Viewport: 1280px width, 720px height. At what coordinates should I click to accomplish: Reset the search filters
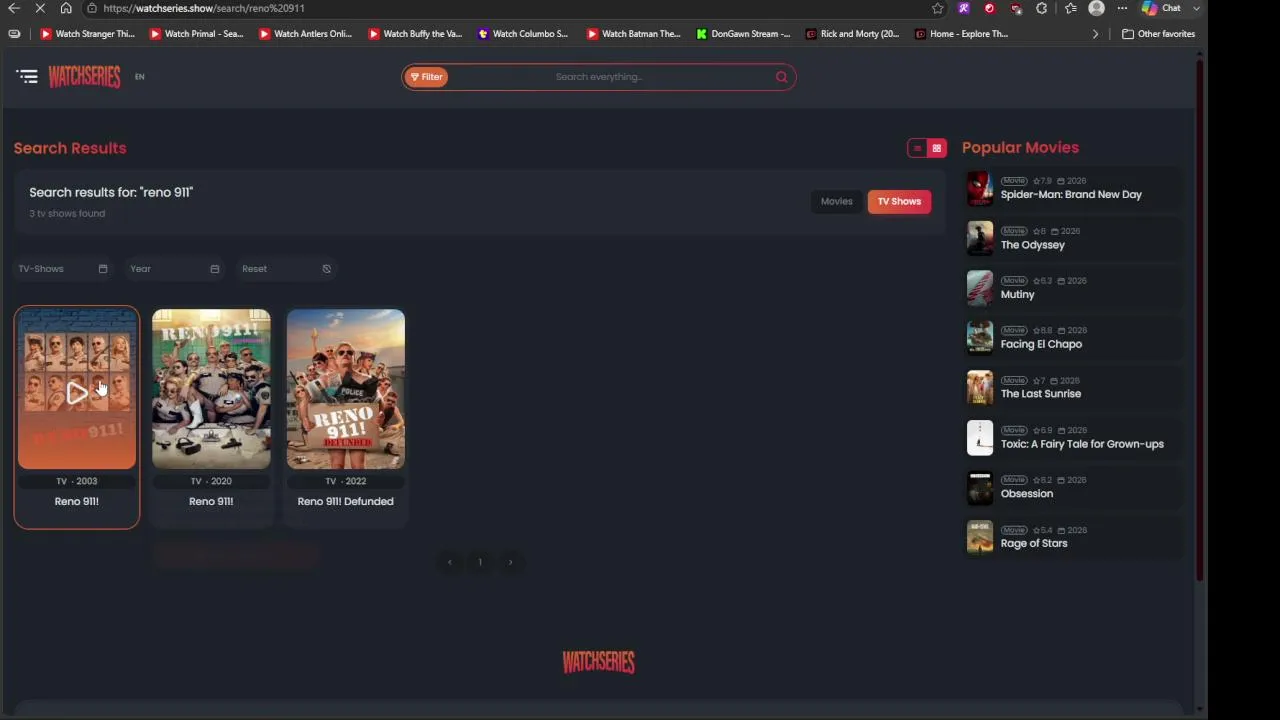[286, 269]
